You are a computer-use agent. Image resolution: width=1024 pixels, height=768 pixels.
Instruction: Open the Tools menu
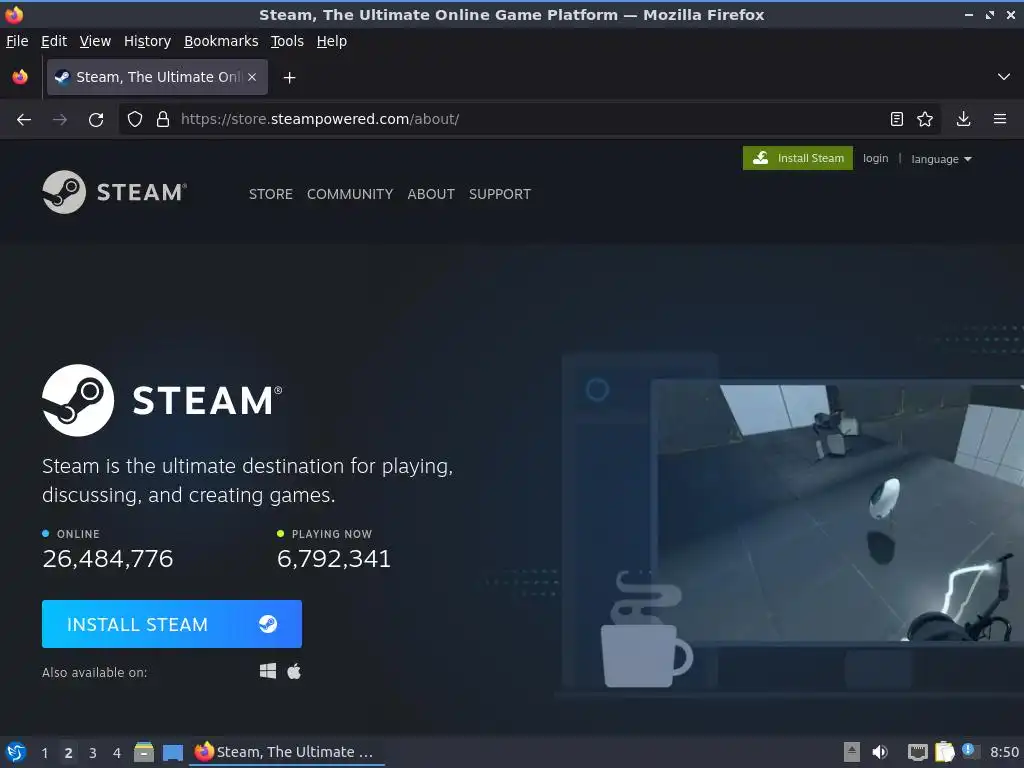point(287,41)
